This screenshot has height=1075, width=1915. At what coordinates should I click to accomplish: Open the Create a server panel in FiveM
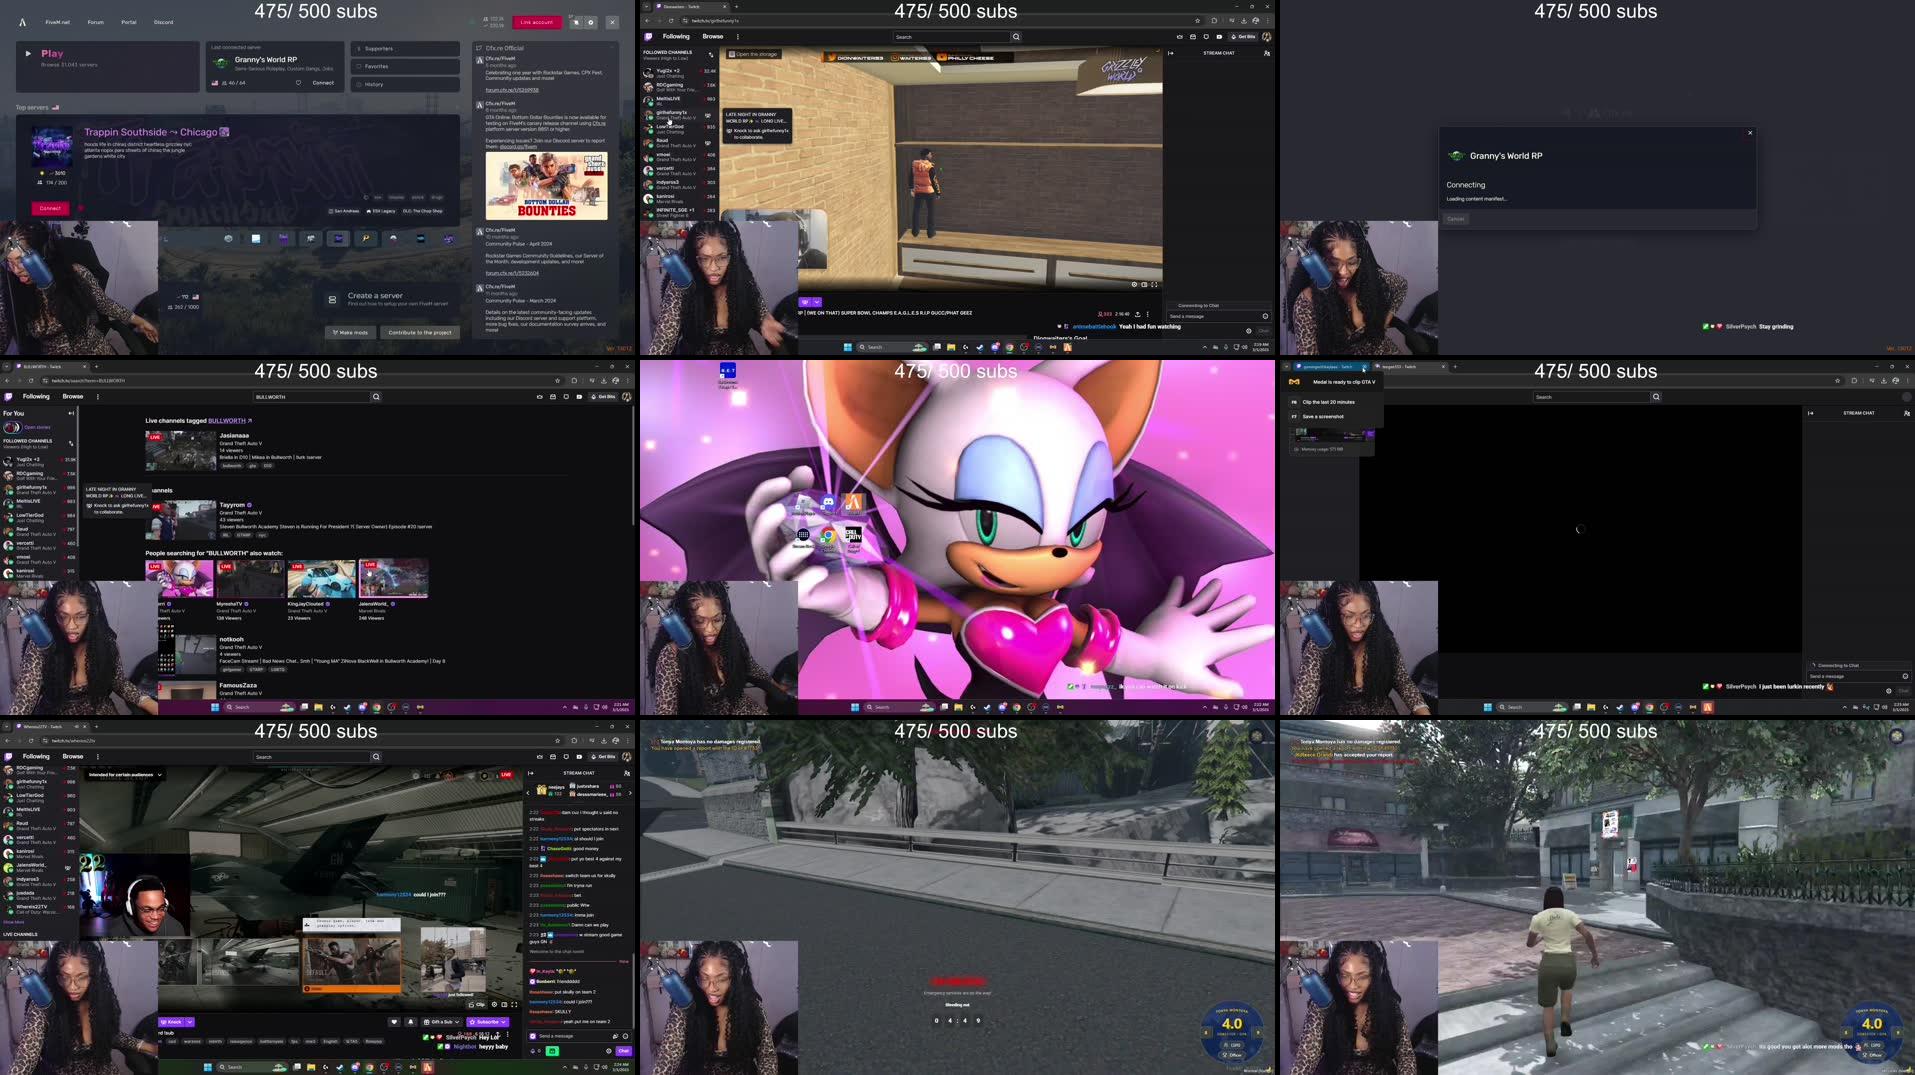coord(388,299)
